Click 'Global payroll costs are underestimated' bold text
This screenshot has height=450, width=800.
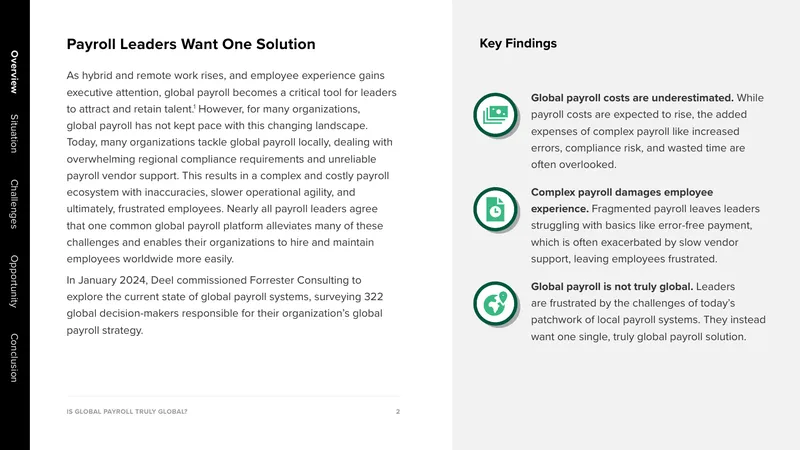pyautogui.click(x=632, y=97)
